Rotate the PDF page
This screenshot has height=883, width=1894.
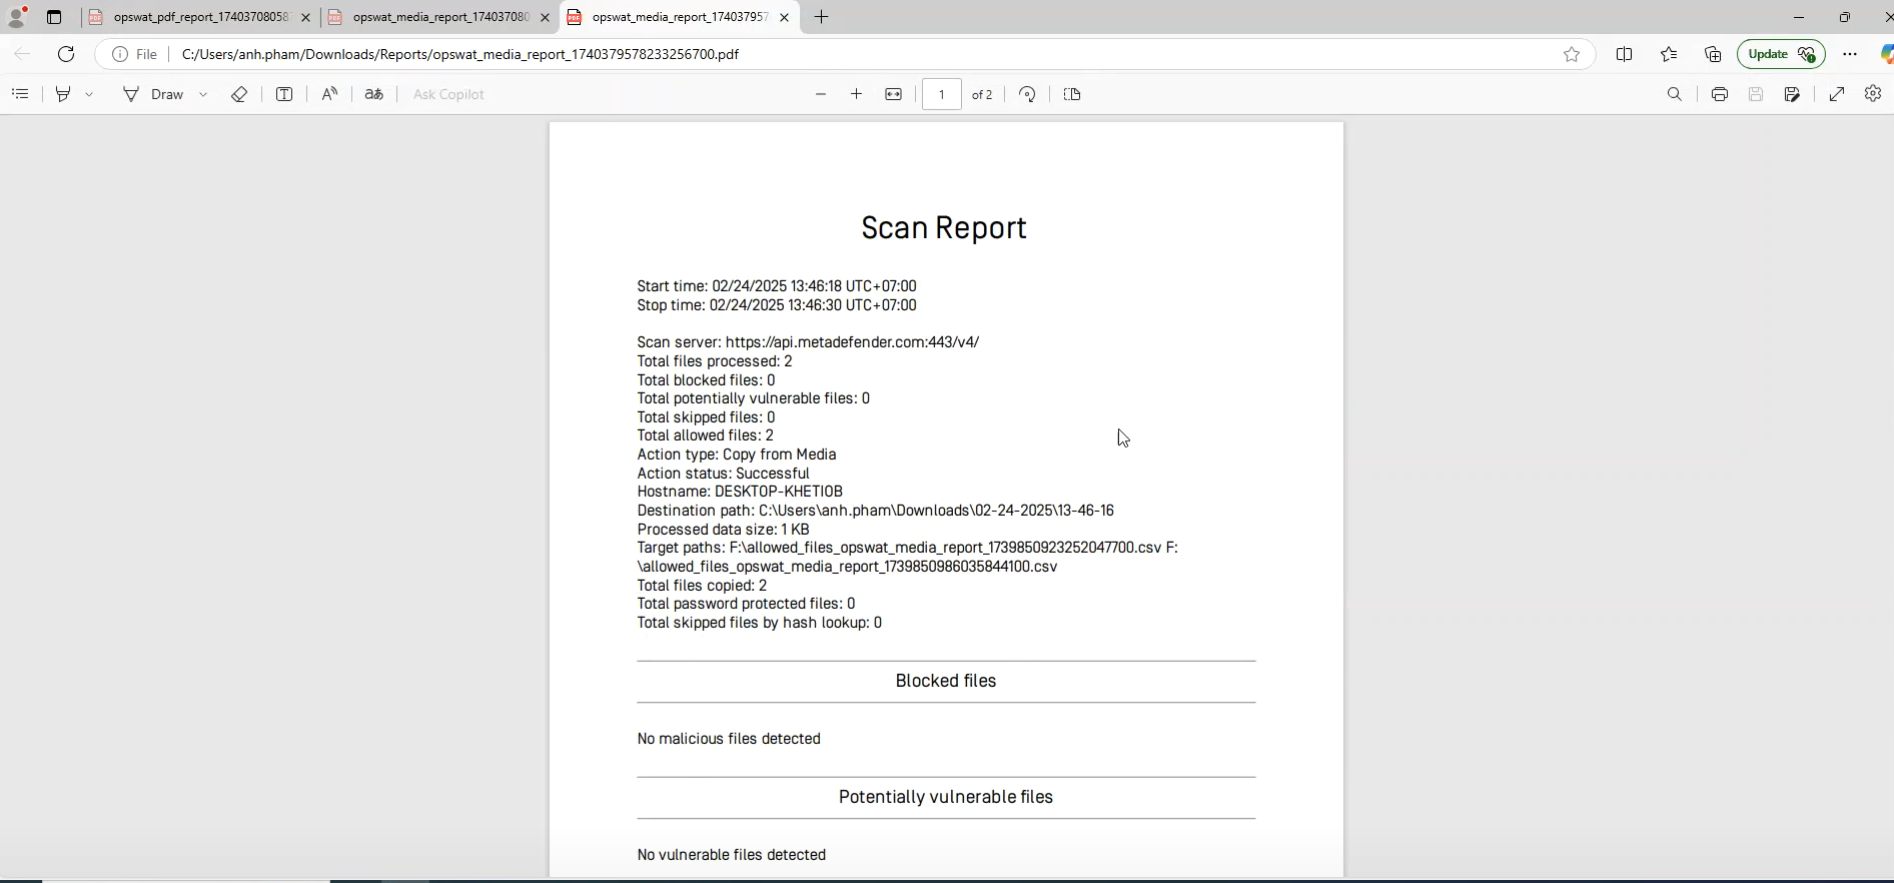tap(1027, 94)
